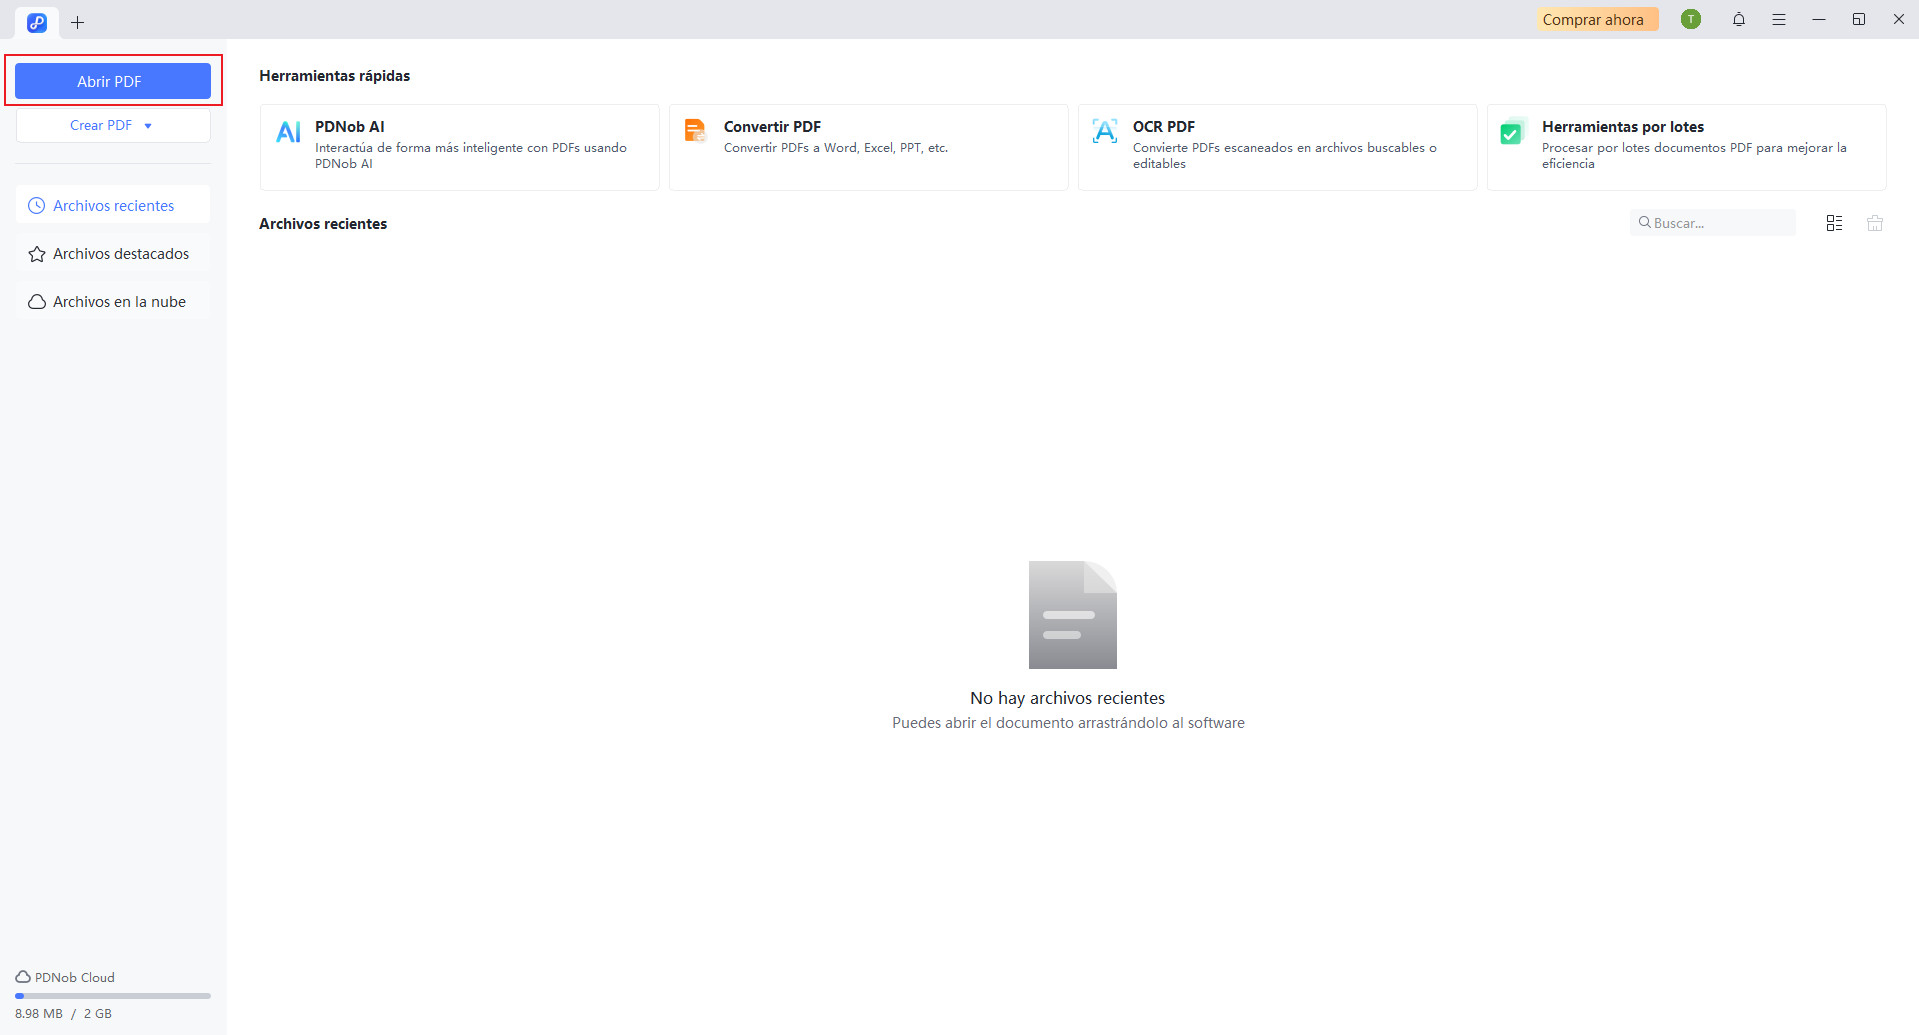The image size is (1919, 1035).
Task: Click the Abrir PDF button
Action: click(x=113, y=81)
